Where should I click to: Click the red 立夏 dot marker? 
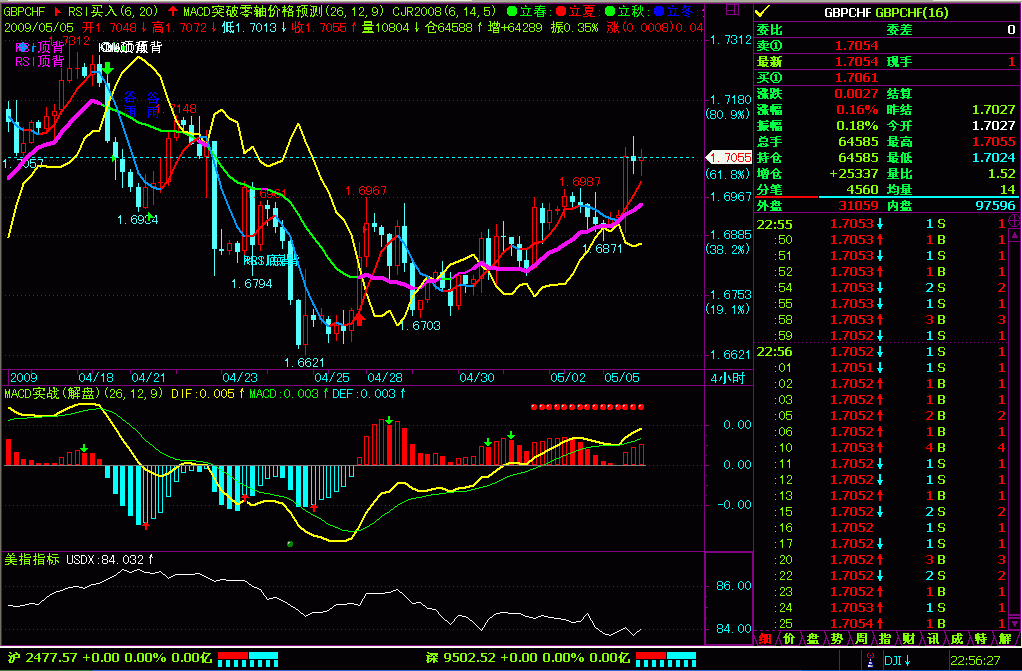[x=562, y=12]
